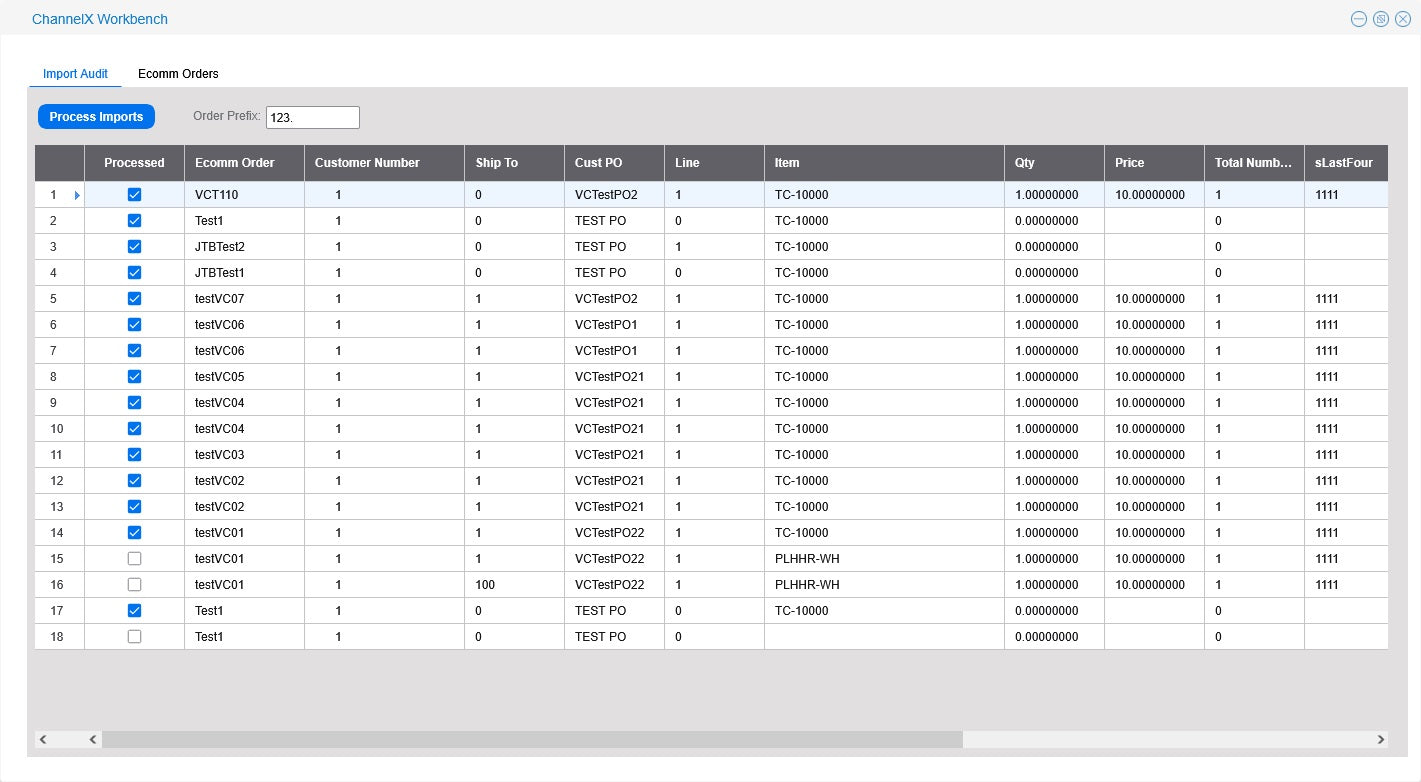Viewport: 1421px width, 782px height.
Task: Check the Processed box in row 15
Action: [x=134, y=559]
